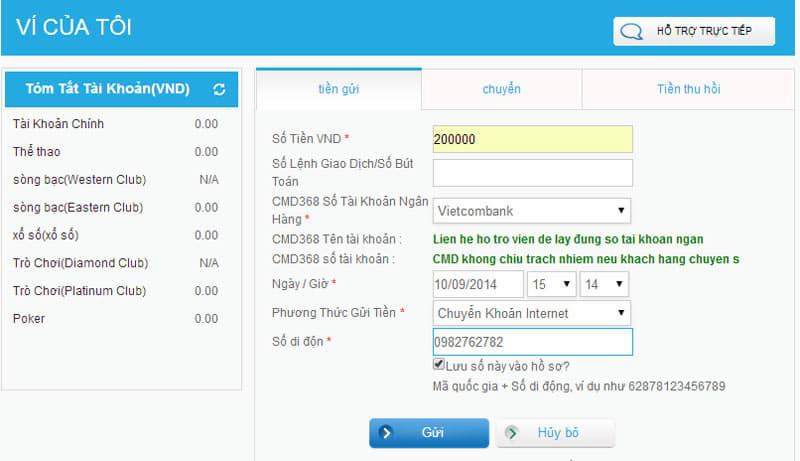800x461 pixels.
Task: Open the Vietcombank bank dropdown
Action: pyautogui.click(x=532, y=211)
